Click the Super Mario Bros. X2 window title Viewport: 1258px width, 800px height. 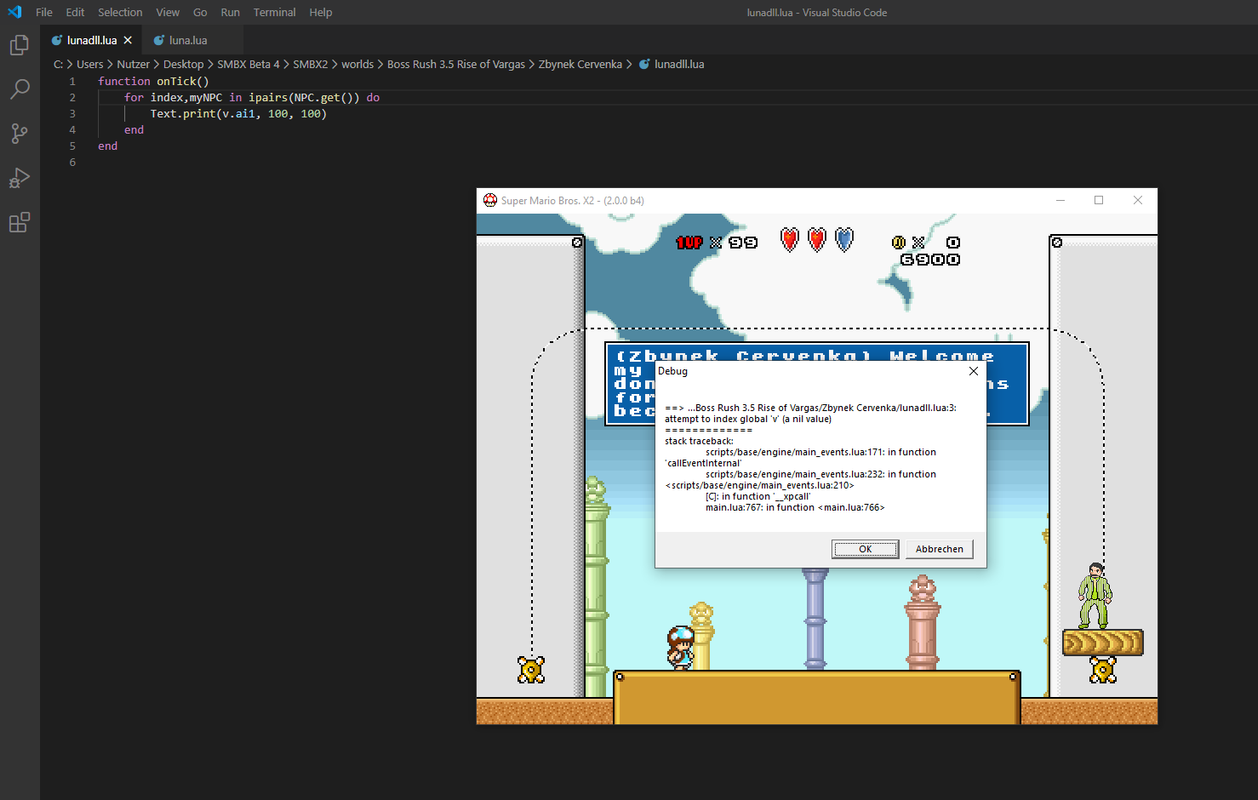click(572, 200)
